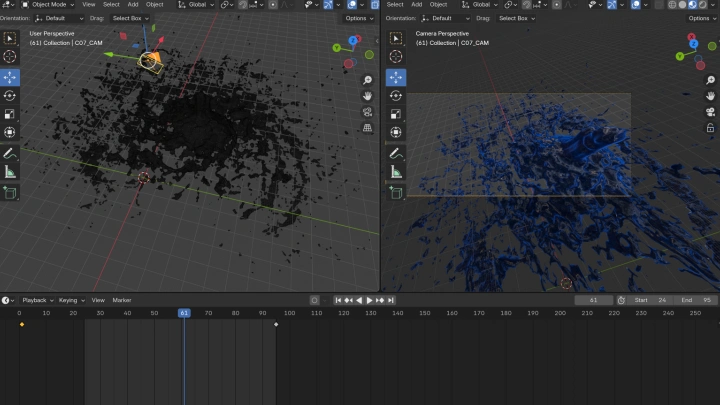Toggle proportional editing in camera viewport header
The image size is (720, 405).
[557, 5]
